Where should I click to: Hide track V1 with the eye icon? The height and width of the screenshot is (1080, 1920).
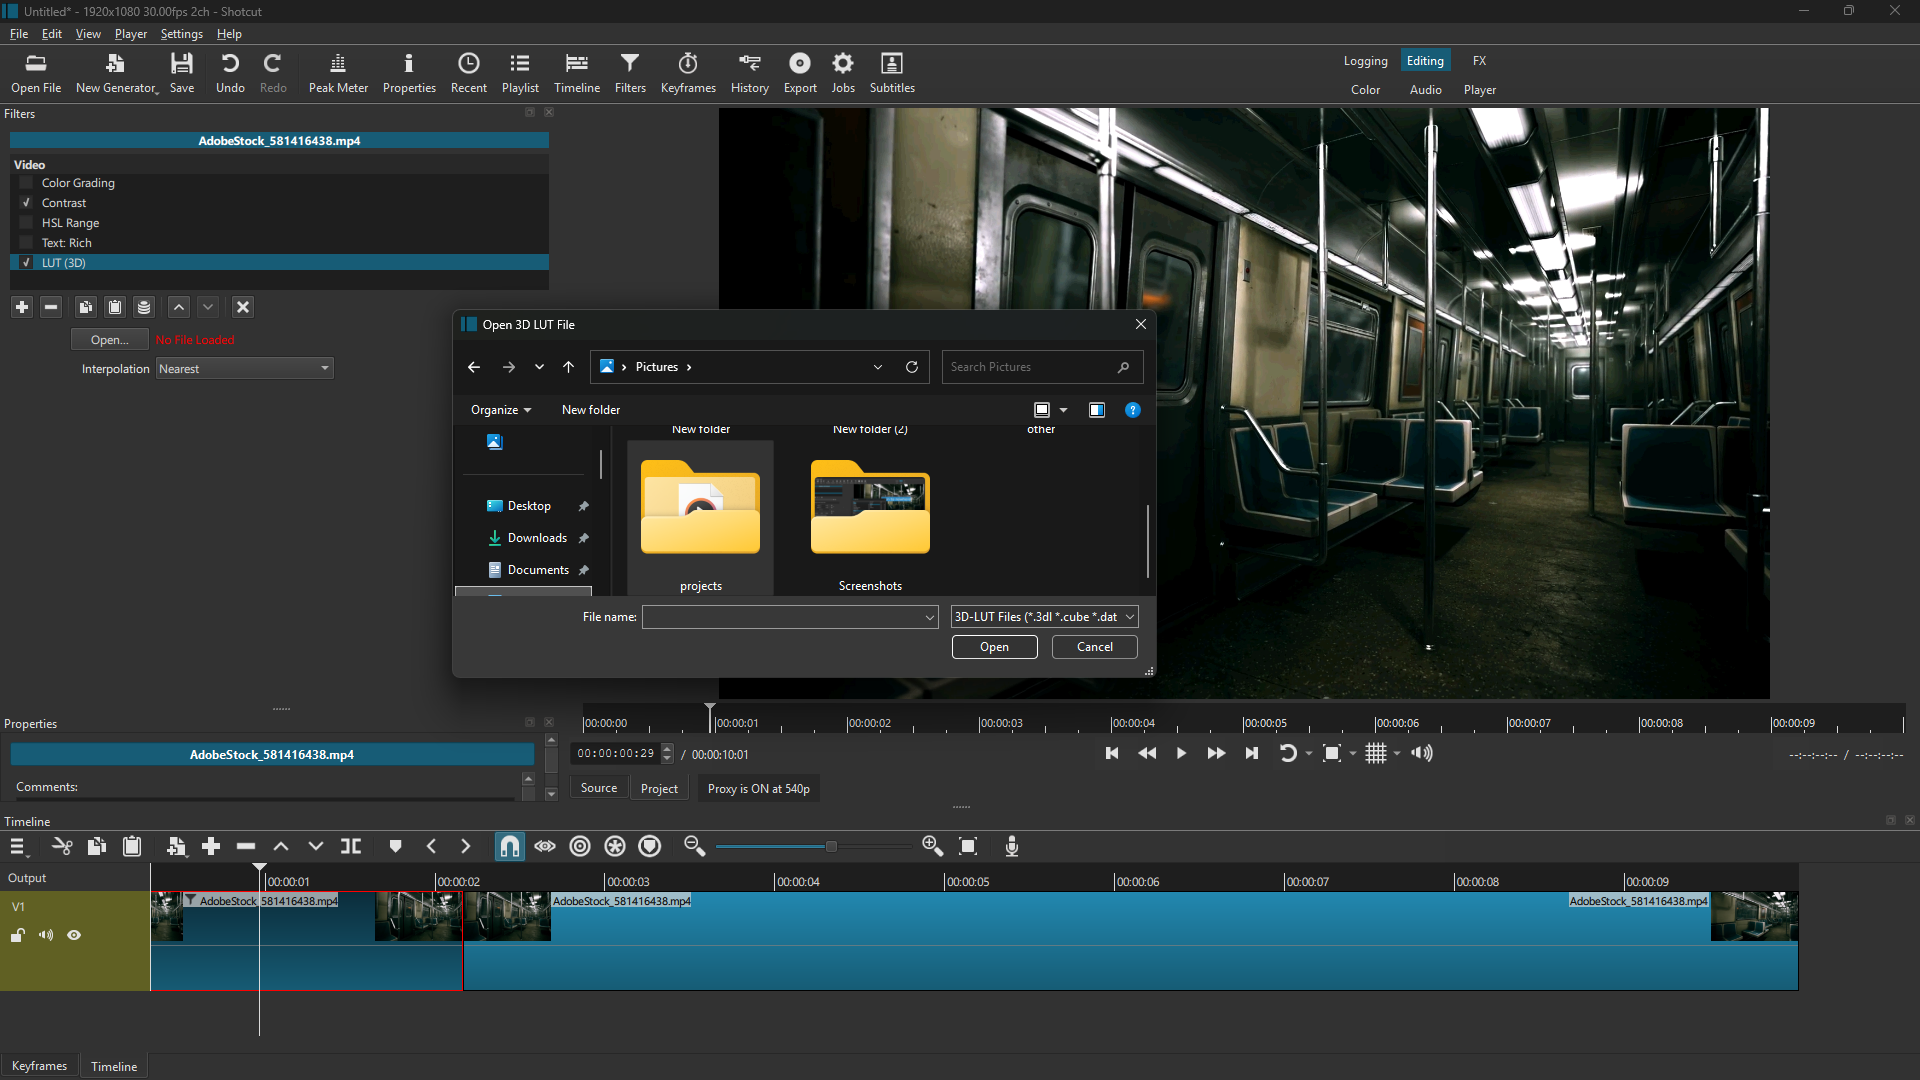[x=74, y=936]
